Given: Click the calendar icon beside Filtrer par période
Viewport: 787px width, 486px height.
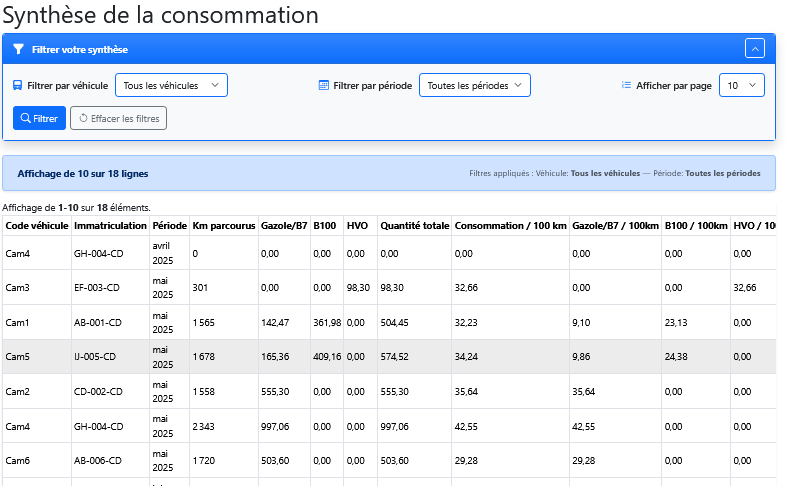Looking at the screenshot, I should pyautogui.click(x=323, y=86).
